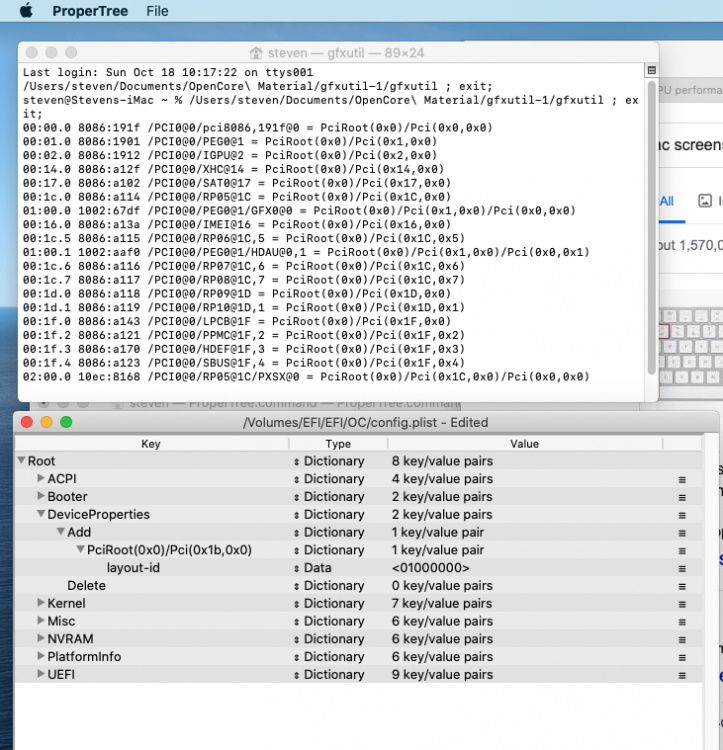
Task: Click the GFX0@0 line in Terminal
Action: point(299,210)
